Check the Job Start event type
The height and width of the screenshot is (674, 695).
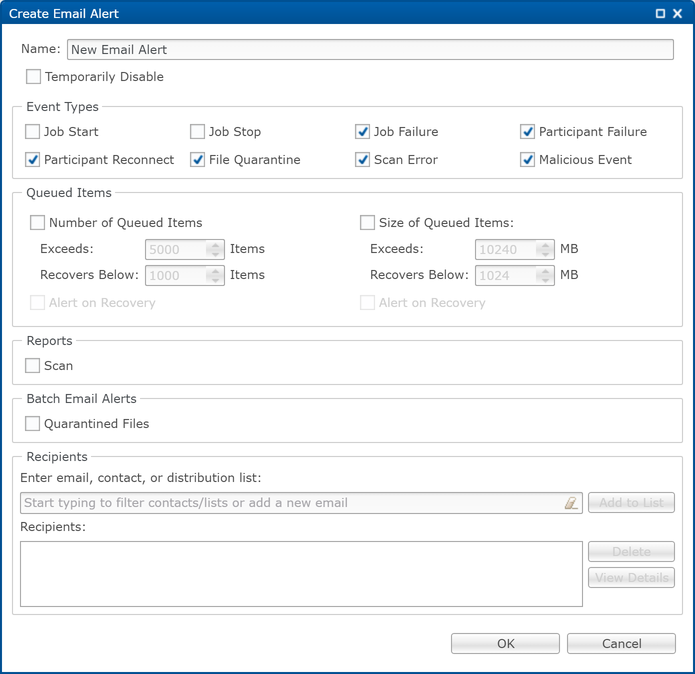click(x=32, y=132)
